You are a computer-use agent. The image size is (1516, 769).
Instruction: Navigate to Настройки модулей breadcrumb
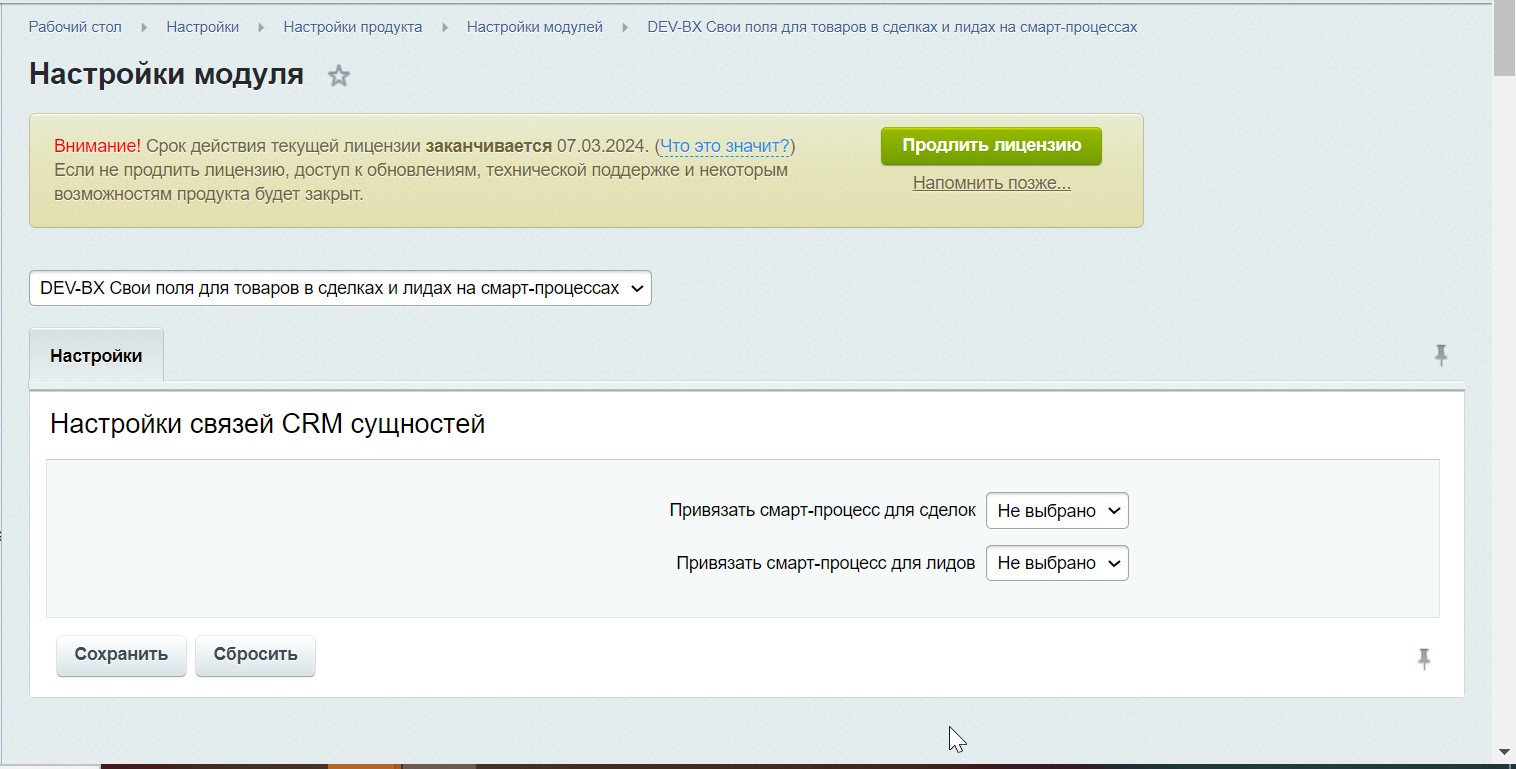coord(534,27)
